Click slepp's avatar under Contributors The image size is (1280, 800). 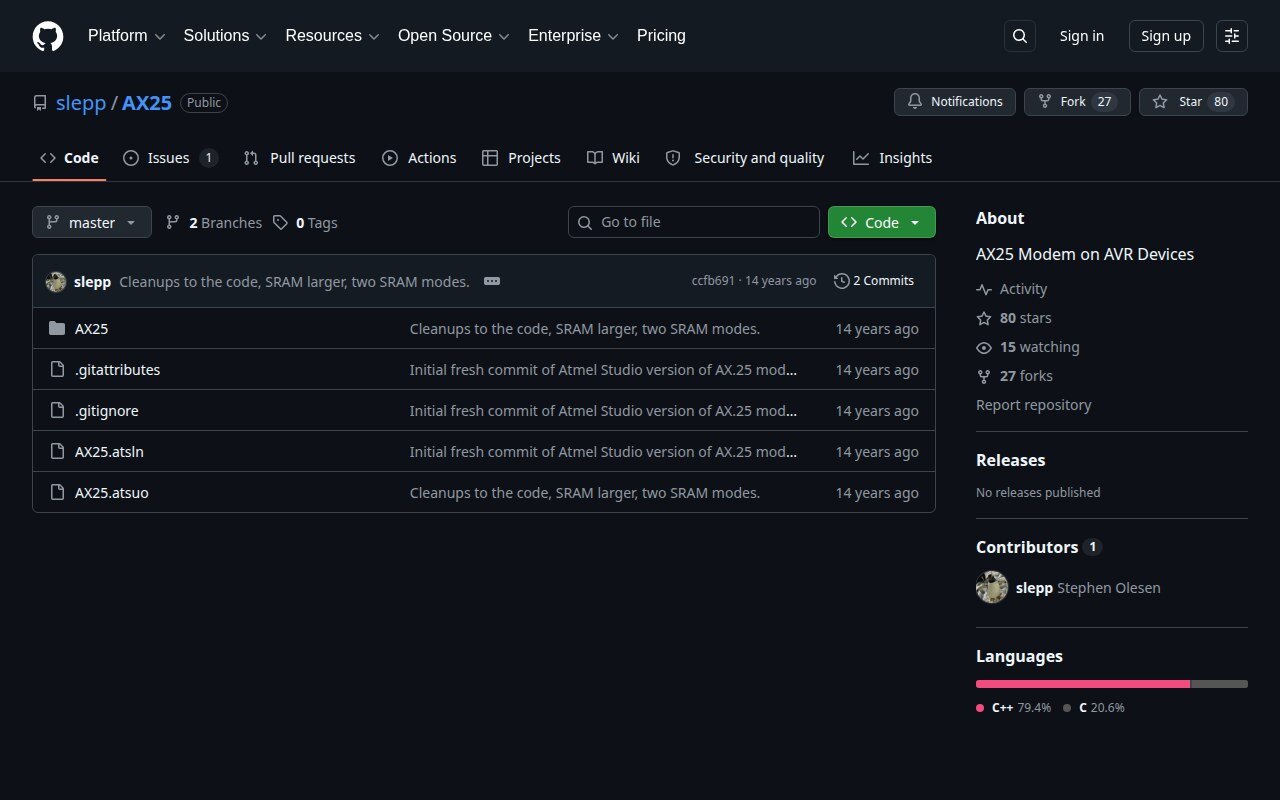[x=992, y=587]
